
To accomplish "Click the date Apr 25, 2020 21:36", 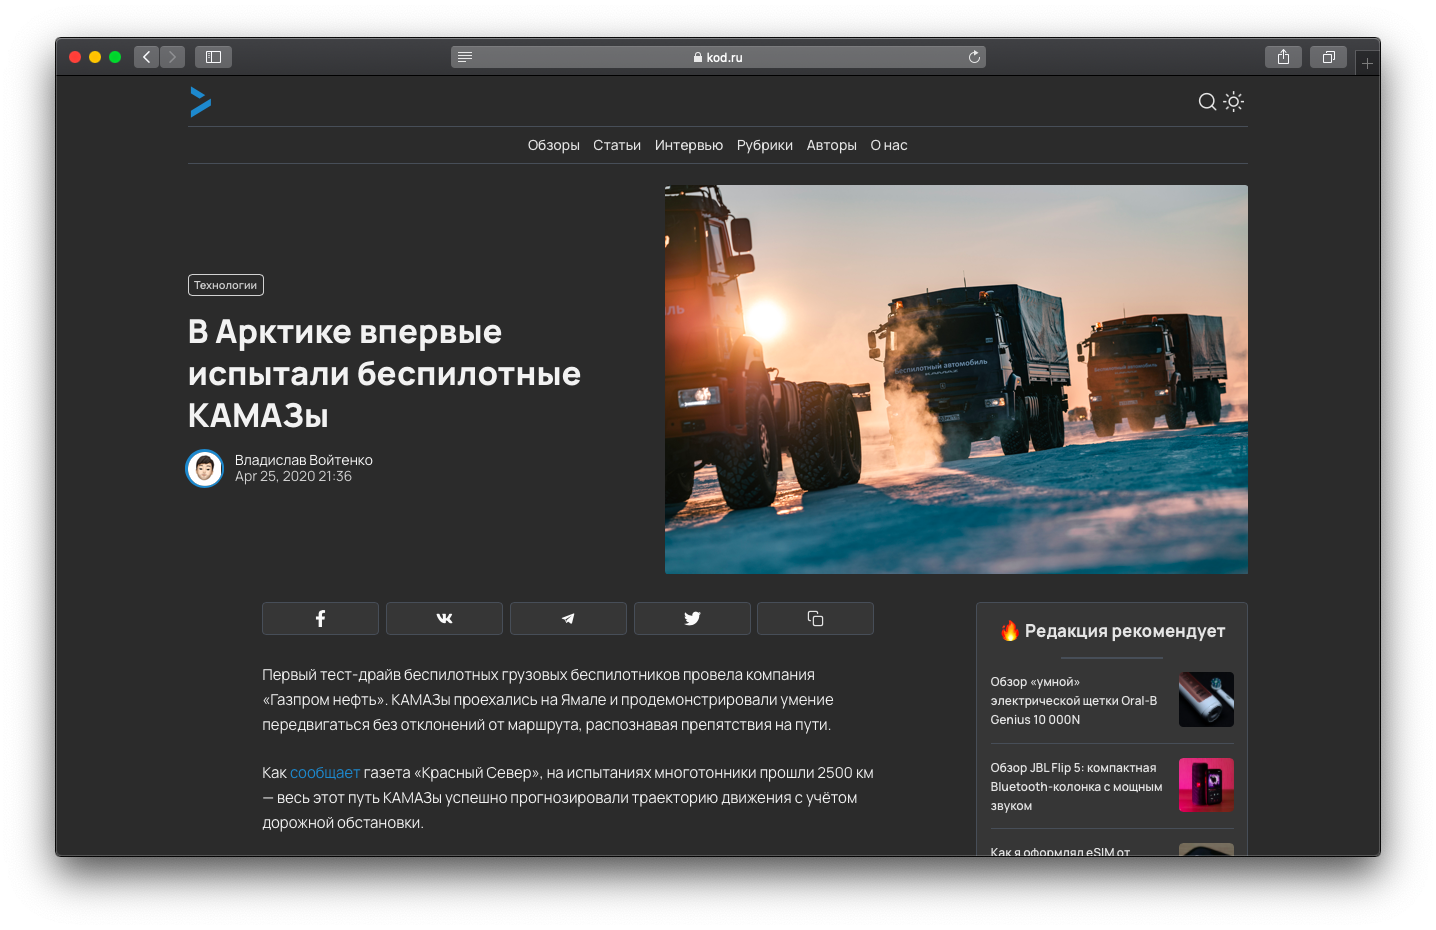I will (293, 476).
